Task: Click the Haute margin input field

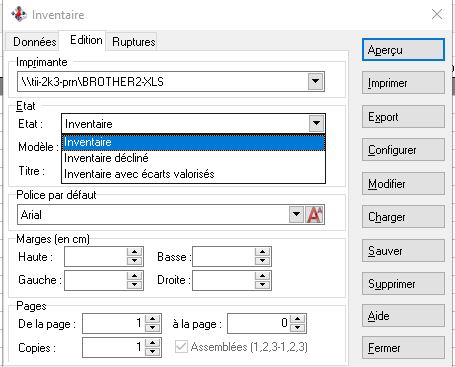Action: pyautogui.click(x=96, y=257)
